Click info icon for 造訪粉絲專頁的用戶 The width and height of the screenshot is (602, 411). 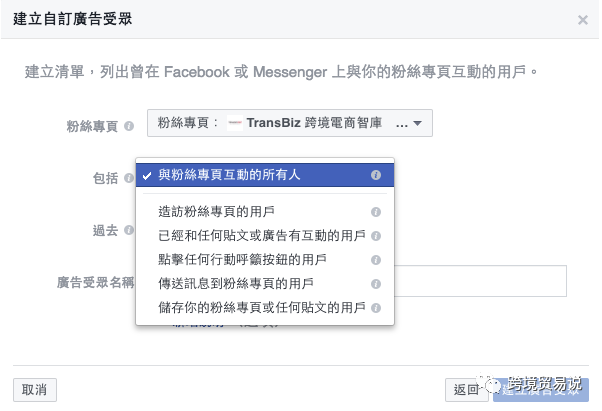tap(376, 212)
